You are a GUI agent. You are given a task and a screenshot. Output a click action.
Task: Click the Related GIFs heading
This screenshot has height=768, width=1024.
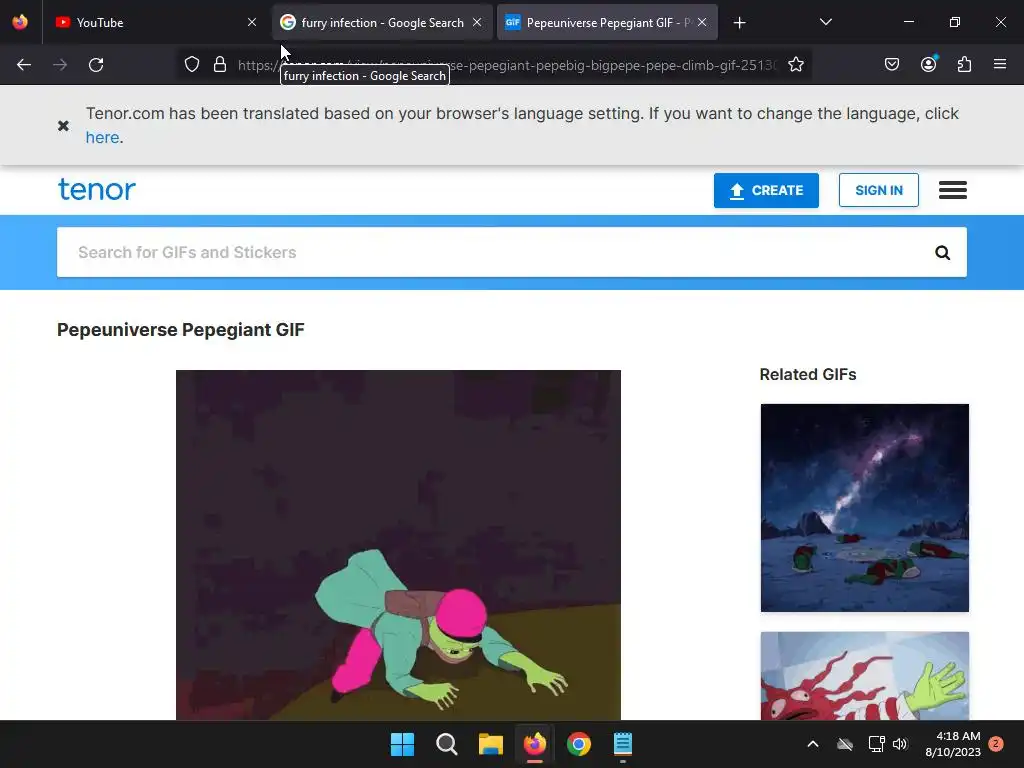[x=808, y=374]
